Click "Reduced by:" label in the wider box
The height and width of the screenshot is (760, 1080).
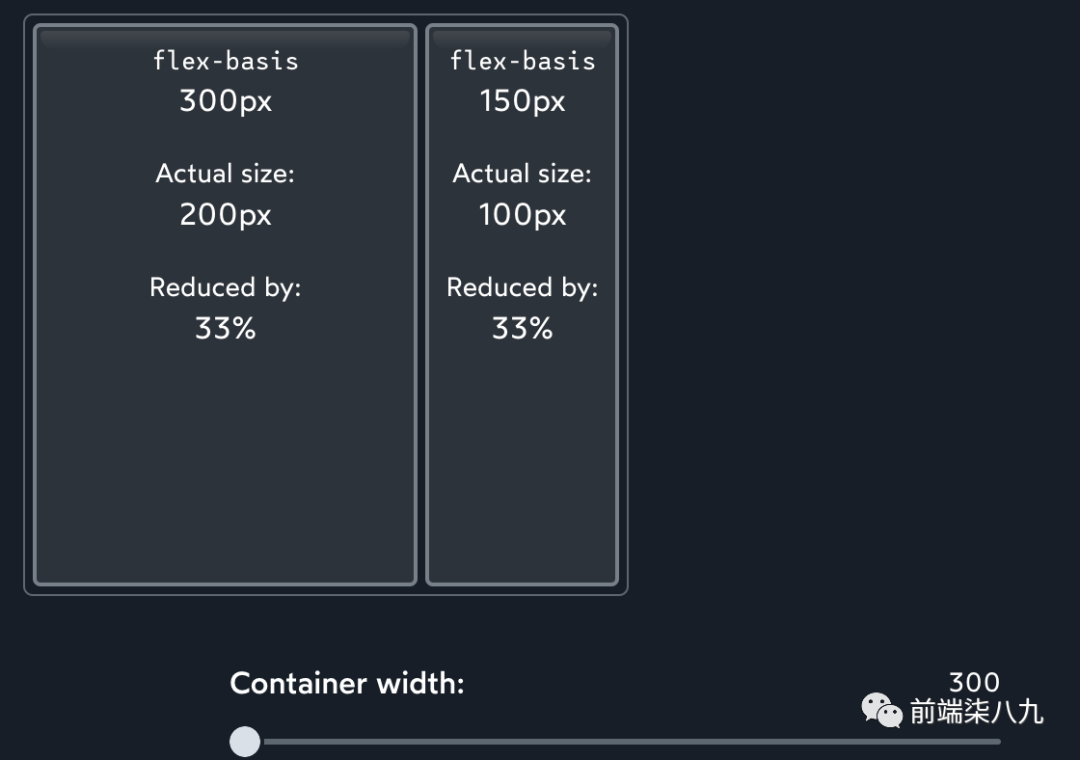tap(225, 287)
